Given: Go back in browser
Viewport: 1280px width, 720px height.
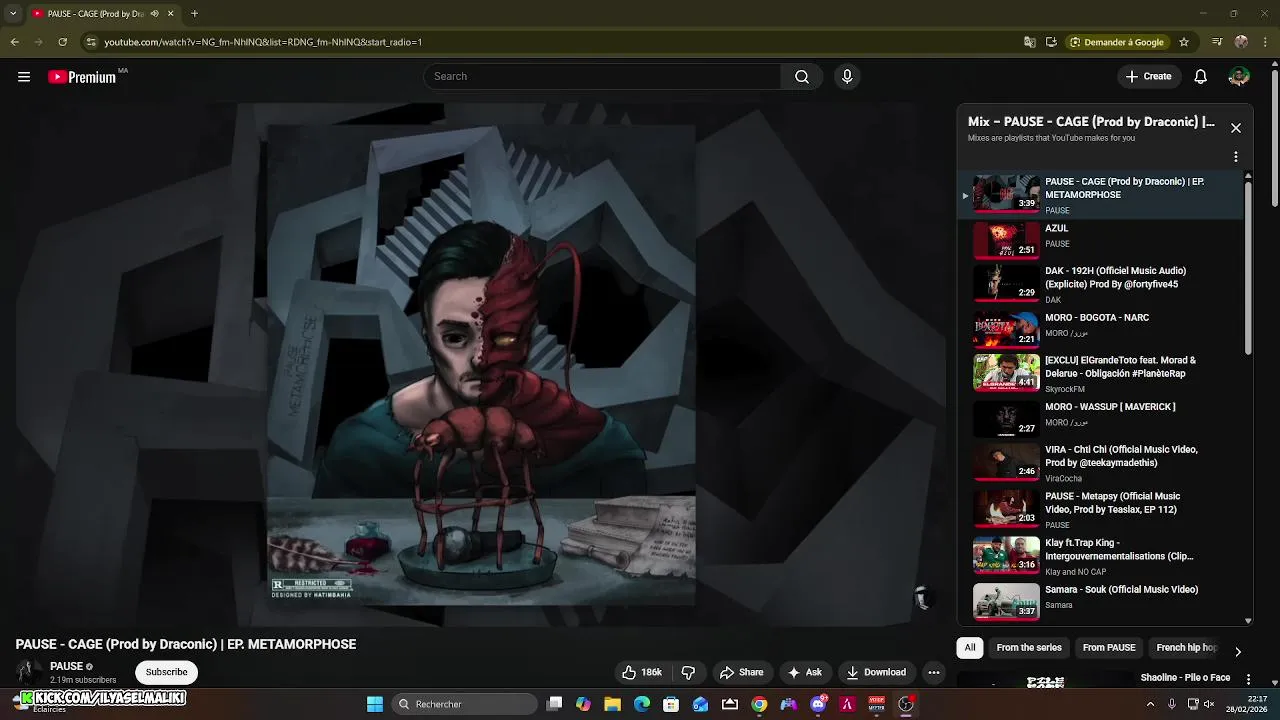Looking at the screenshot, I should tap(14, 42).
